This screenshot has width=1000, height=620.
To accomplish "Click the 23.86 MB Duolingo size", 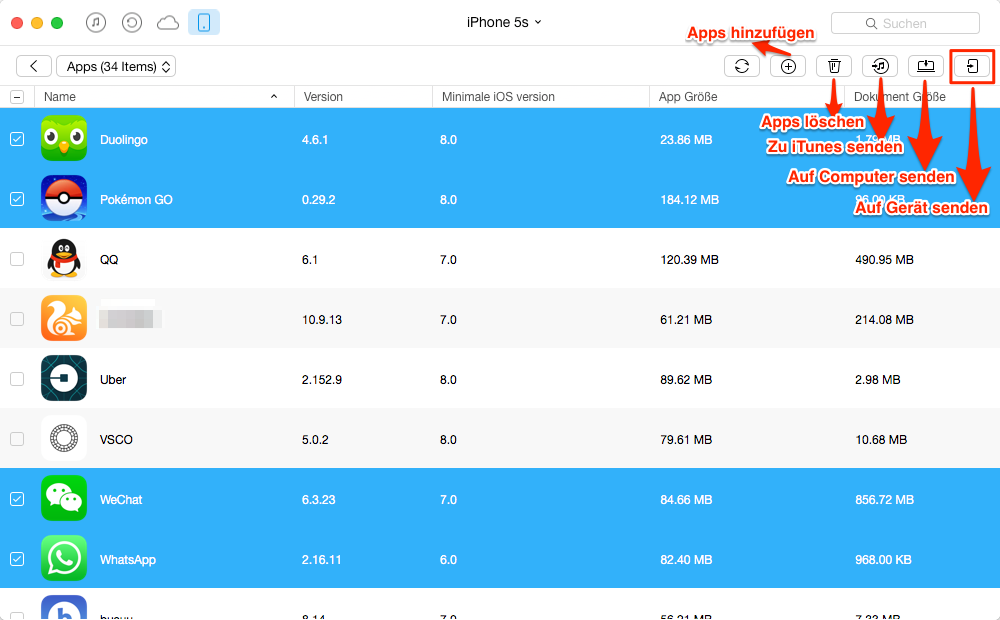I will click(x=686, y=140).
